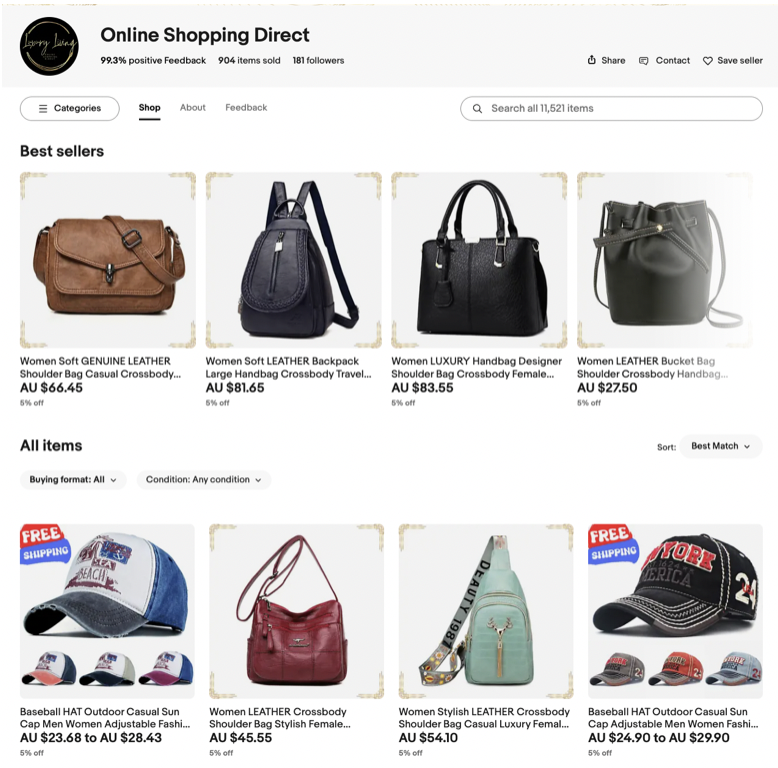Open the red leather crossbody bag image
The height and width of the screenshot is (768, 778).
pos(296,611)
